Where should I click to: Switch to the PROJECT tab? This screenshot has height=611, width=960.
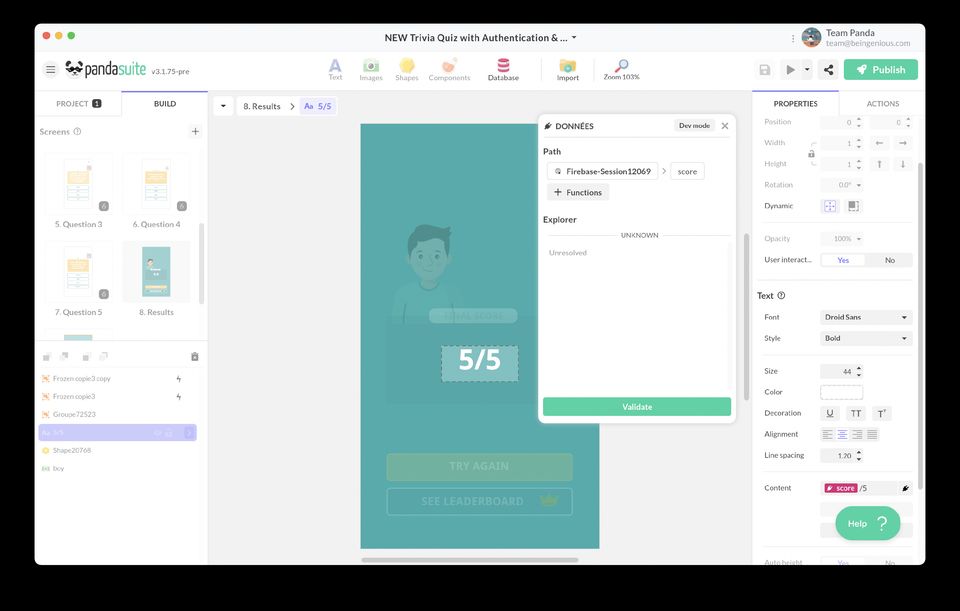pos(78,104)
